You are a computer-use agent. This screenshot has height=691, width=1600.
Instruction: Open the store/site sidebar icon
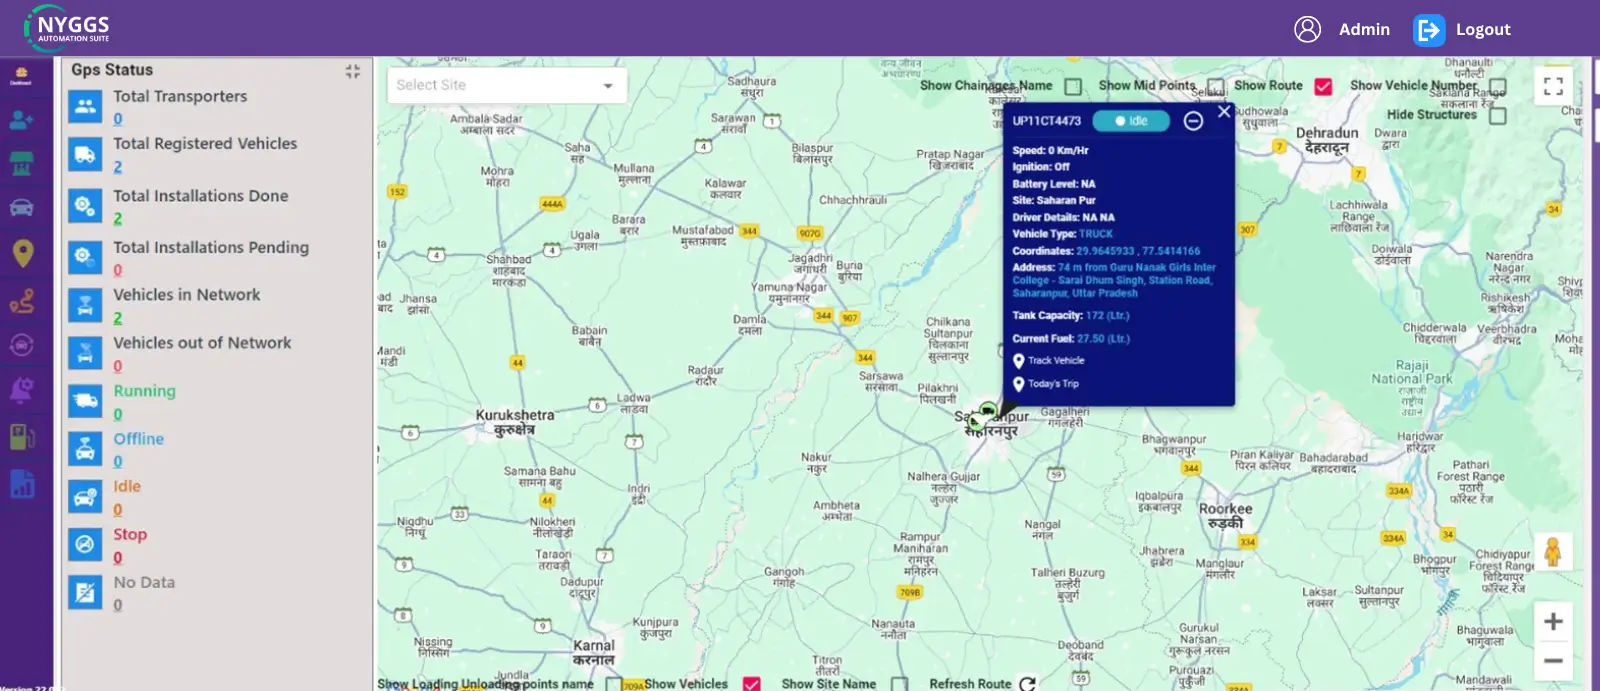[21, 163]
